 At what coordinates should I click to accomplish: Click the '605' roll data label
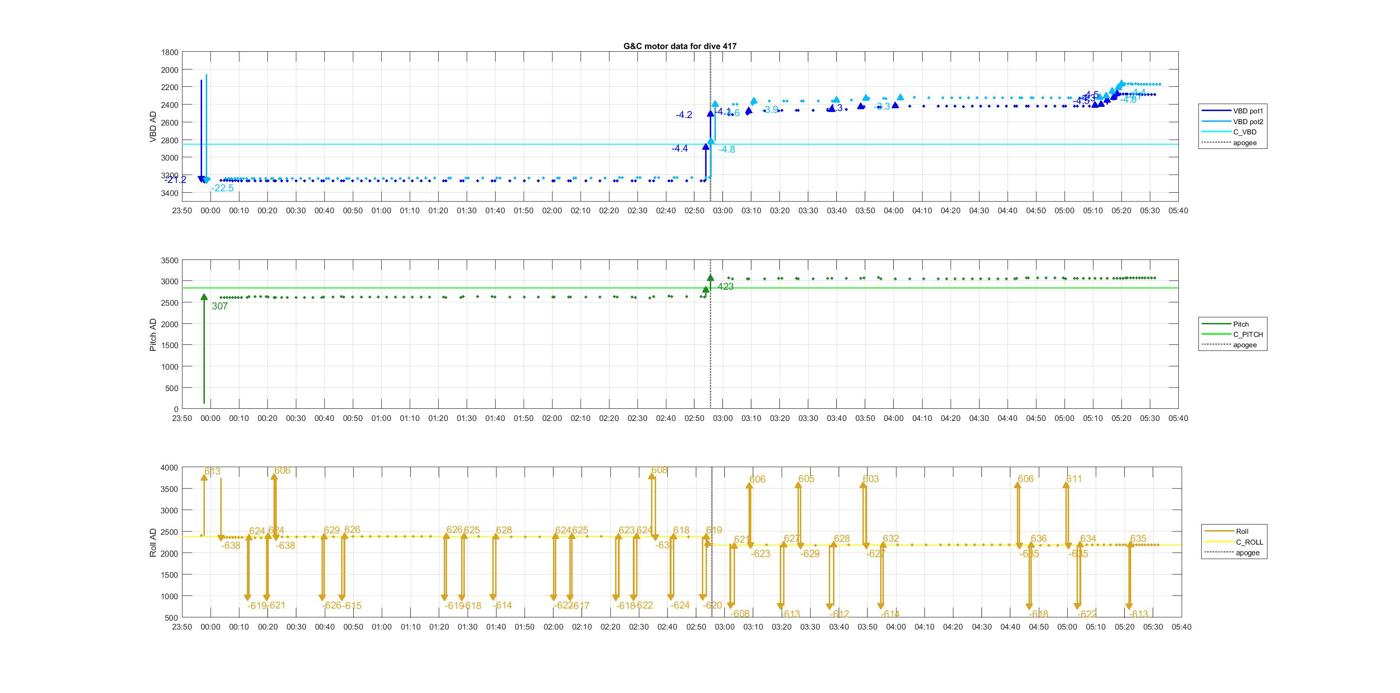pos(806,479)
